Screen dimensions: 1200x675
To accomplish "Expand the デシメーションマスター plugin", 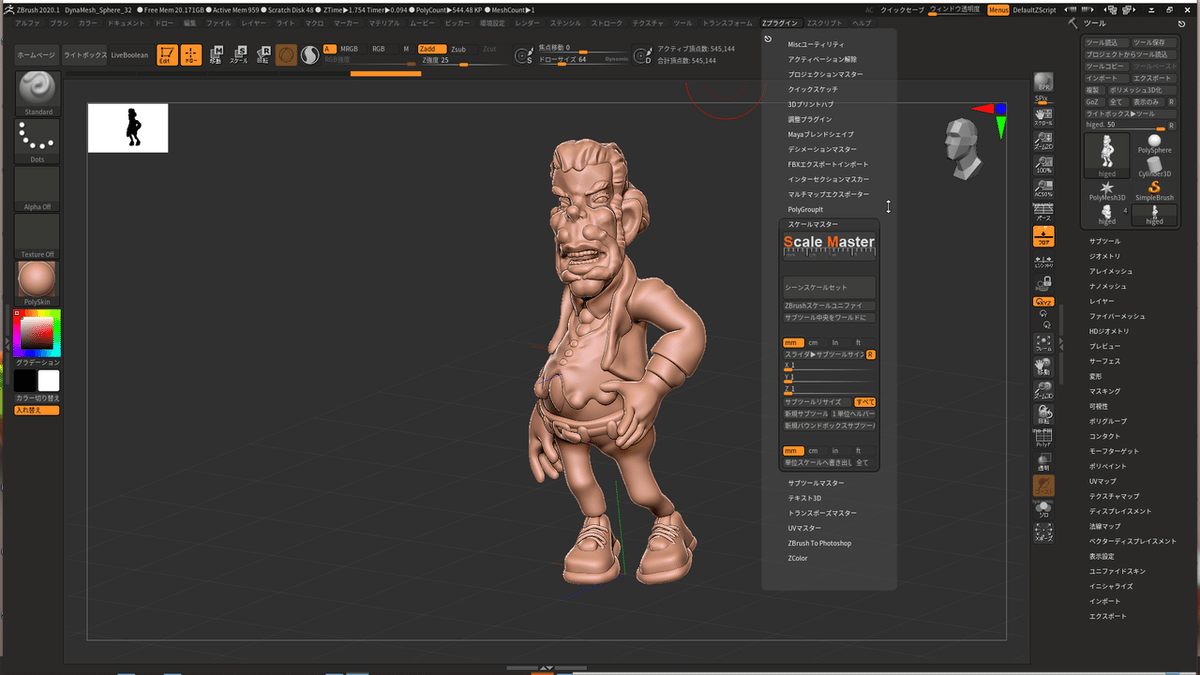I will (x=822, y=149).
